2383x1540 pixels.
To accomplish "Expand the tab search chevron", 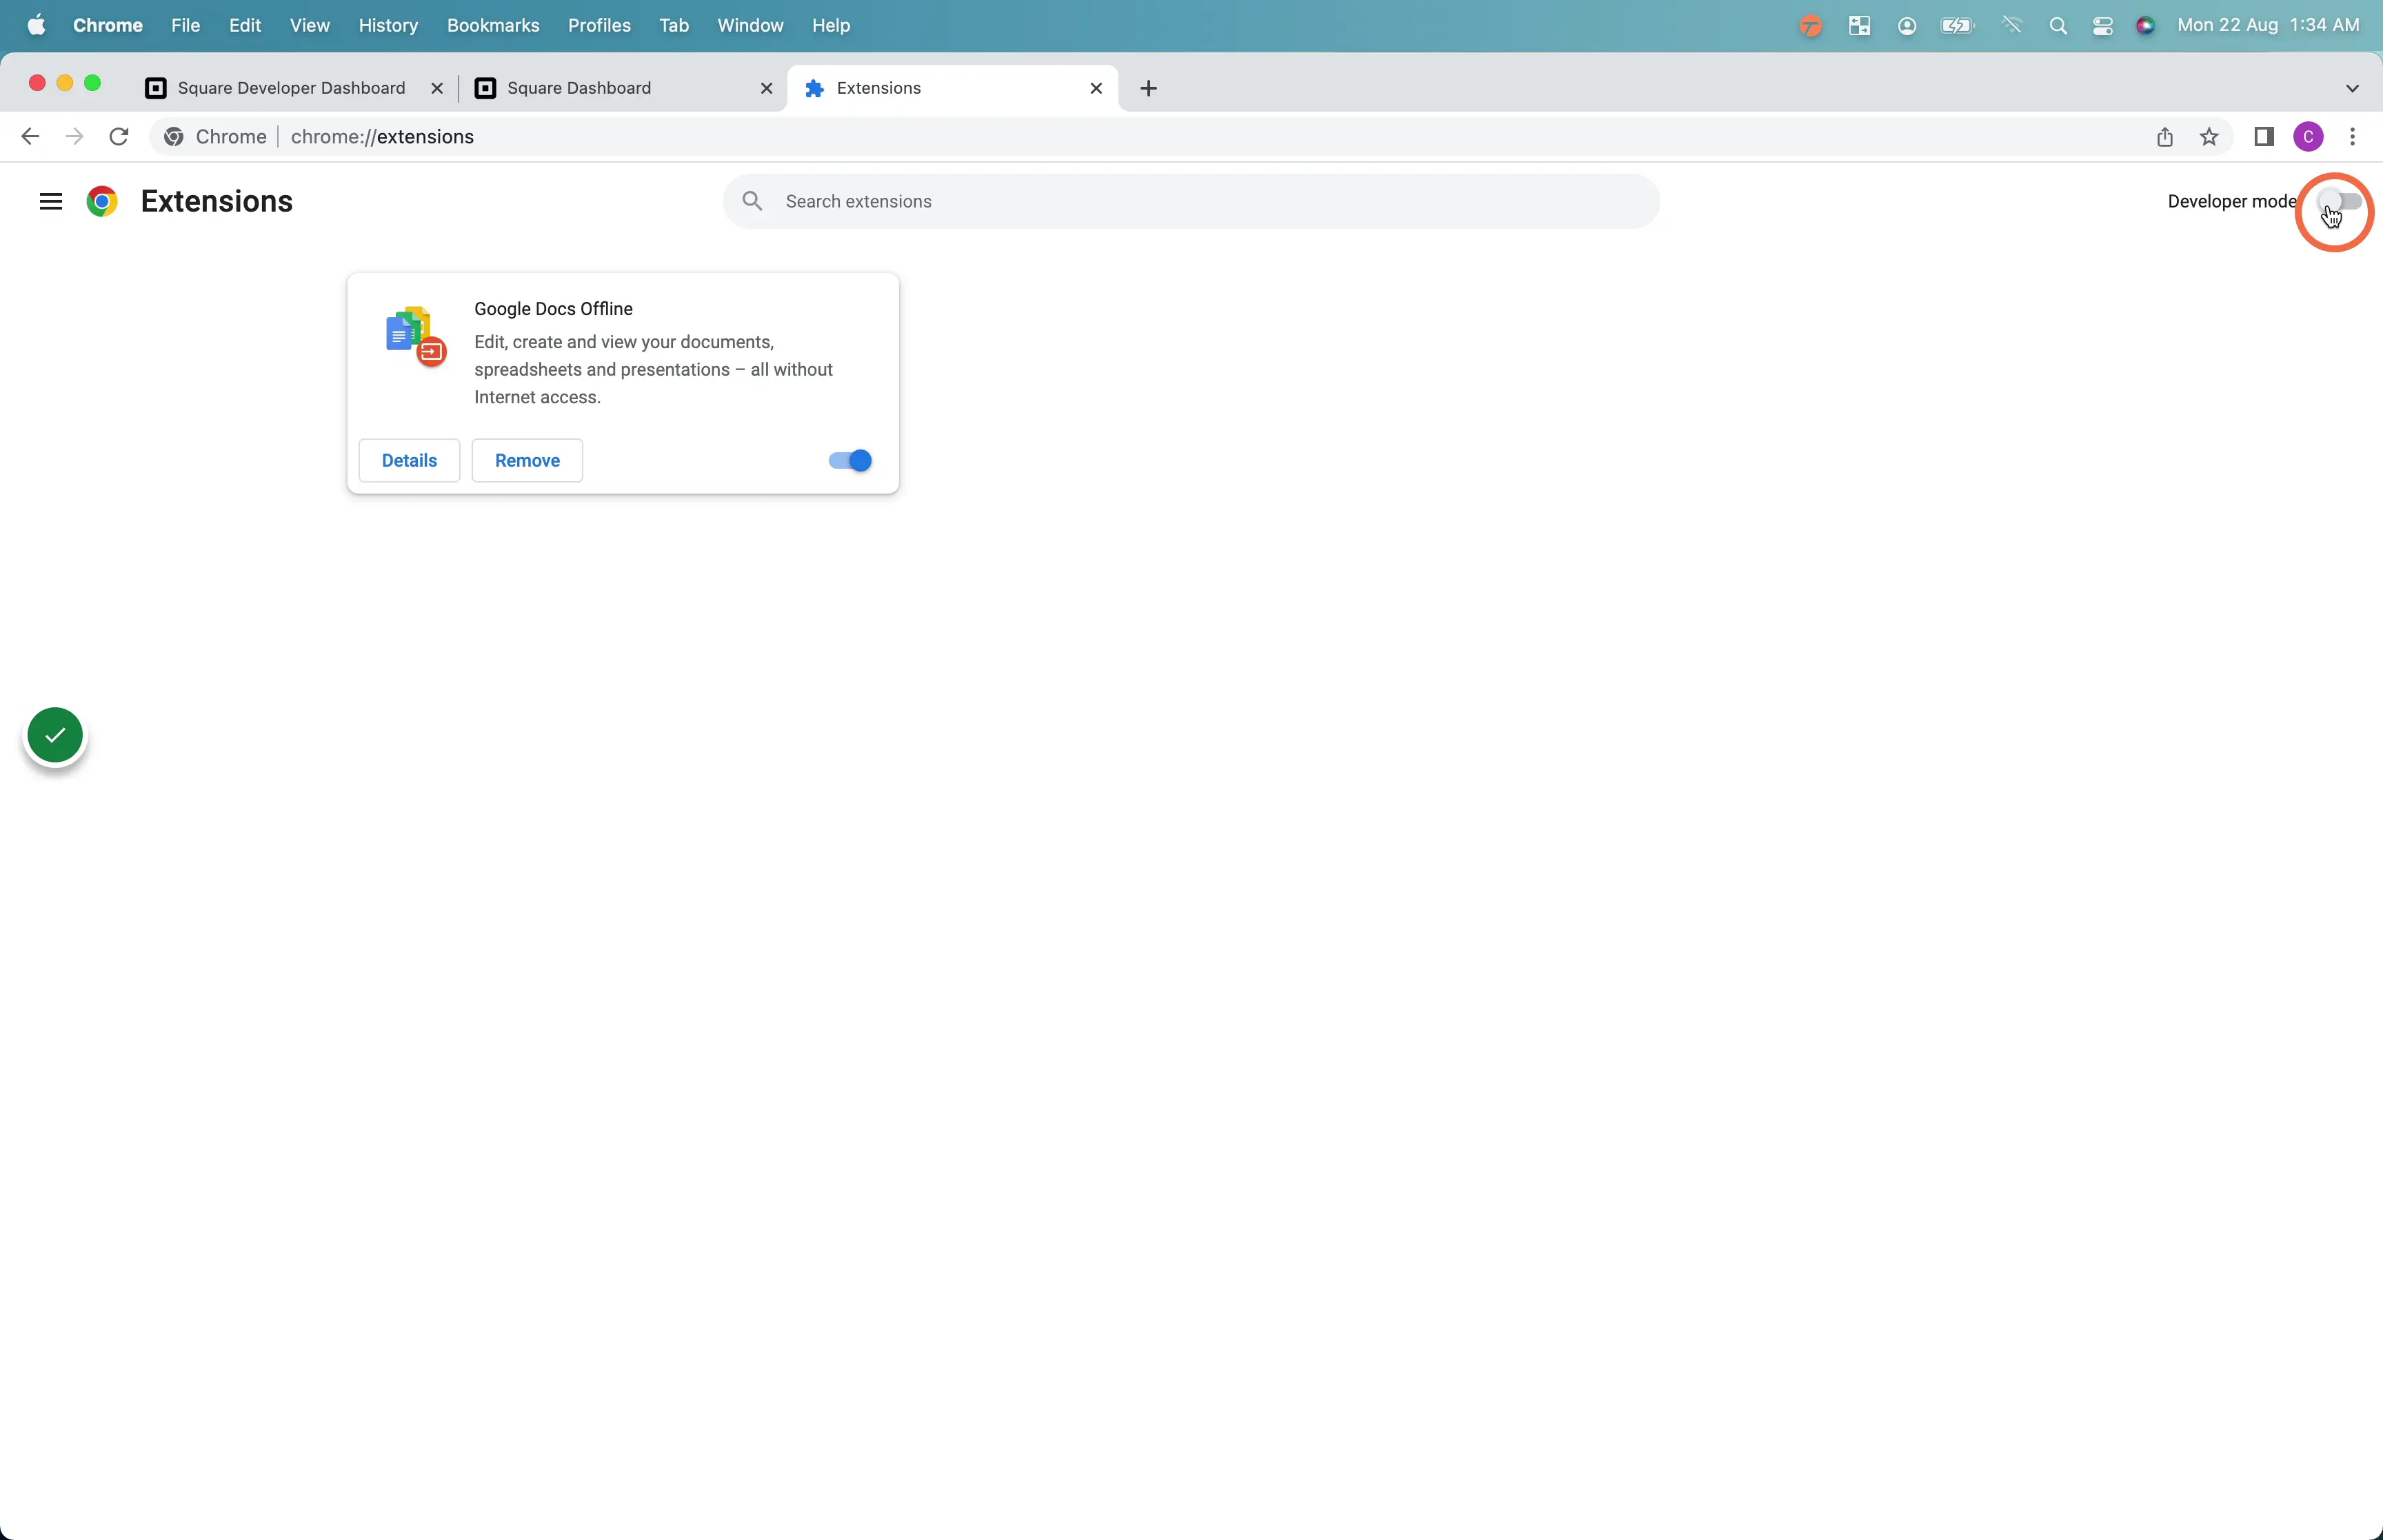I will click(2352, 88).
